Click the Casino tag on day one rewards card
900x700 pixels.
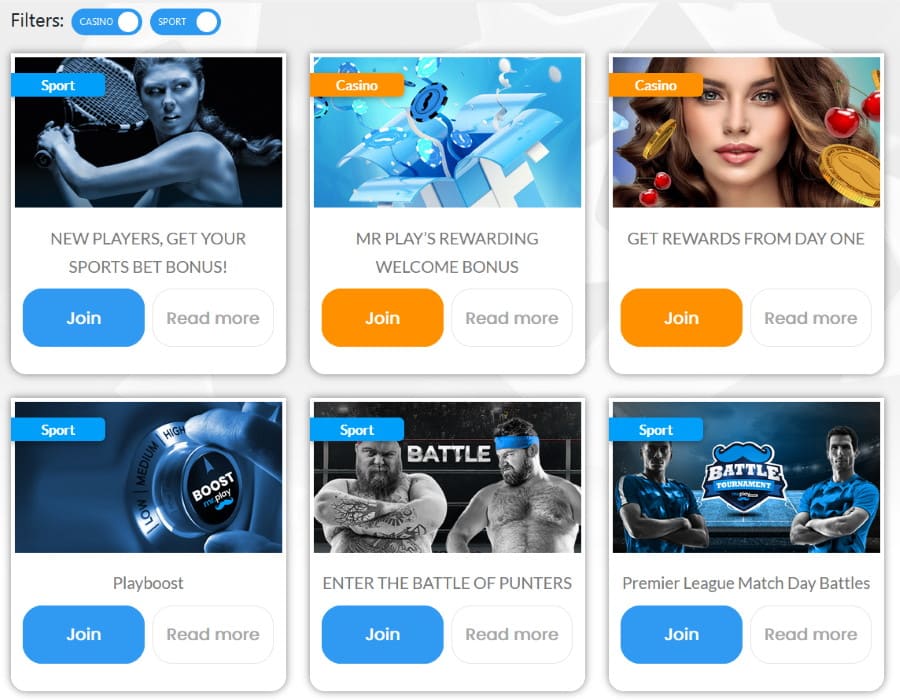pos(655,85)
